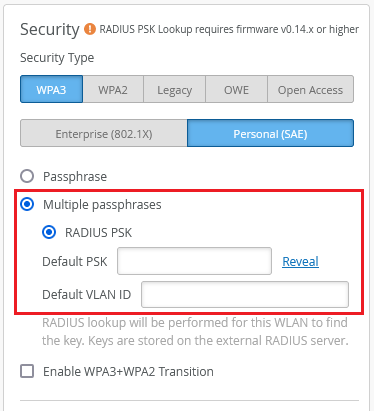374x411 pixels.
Task: Switch to Open Access security
Action: click(310, 89)
